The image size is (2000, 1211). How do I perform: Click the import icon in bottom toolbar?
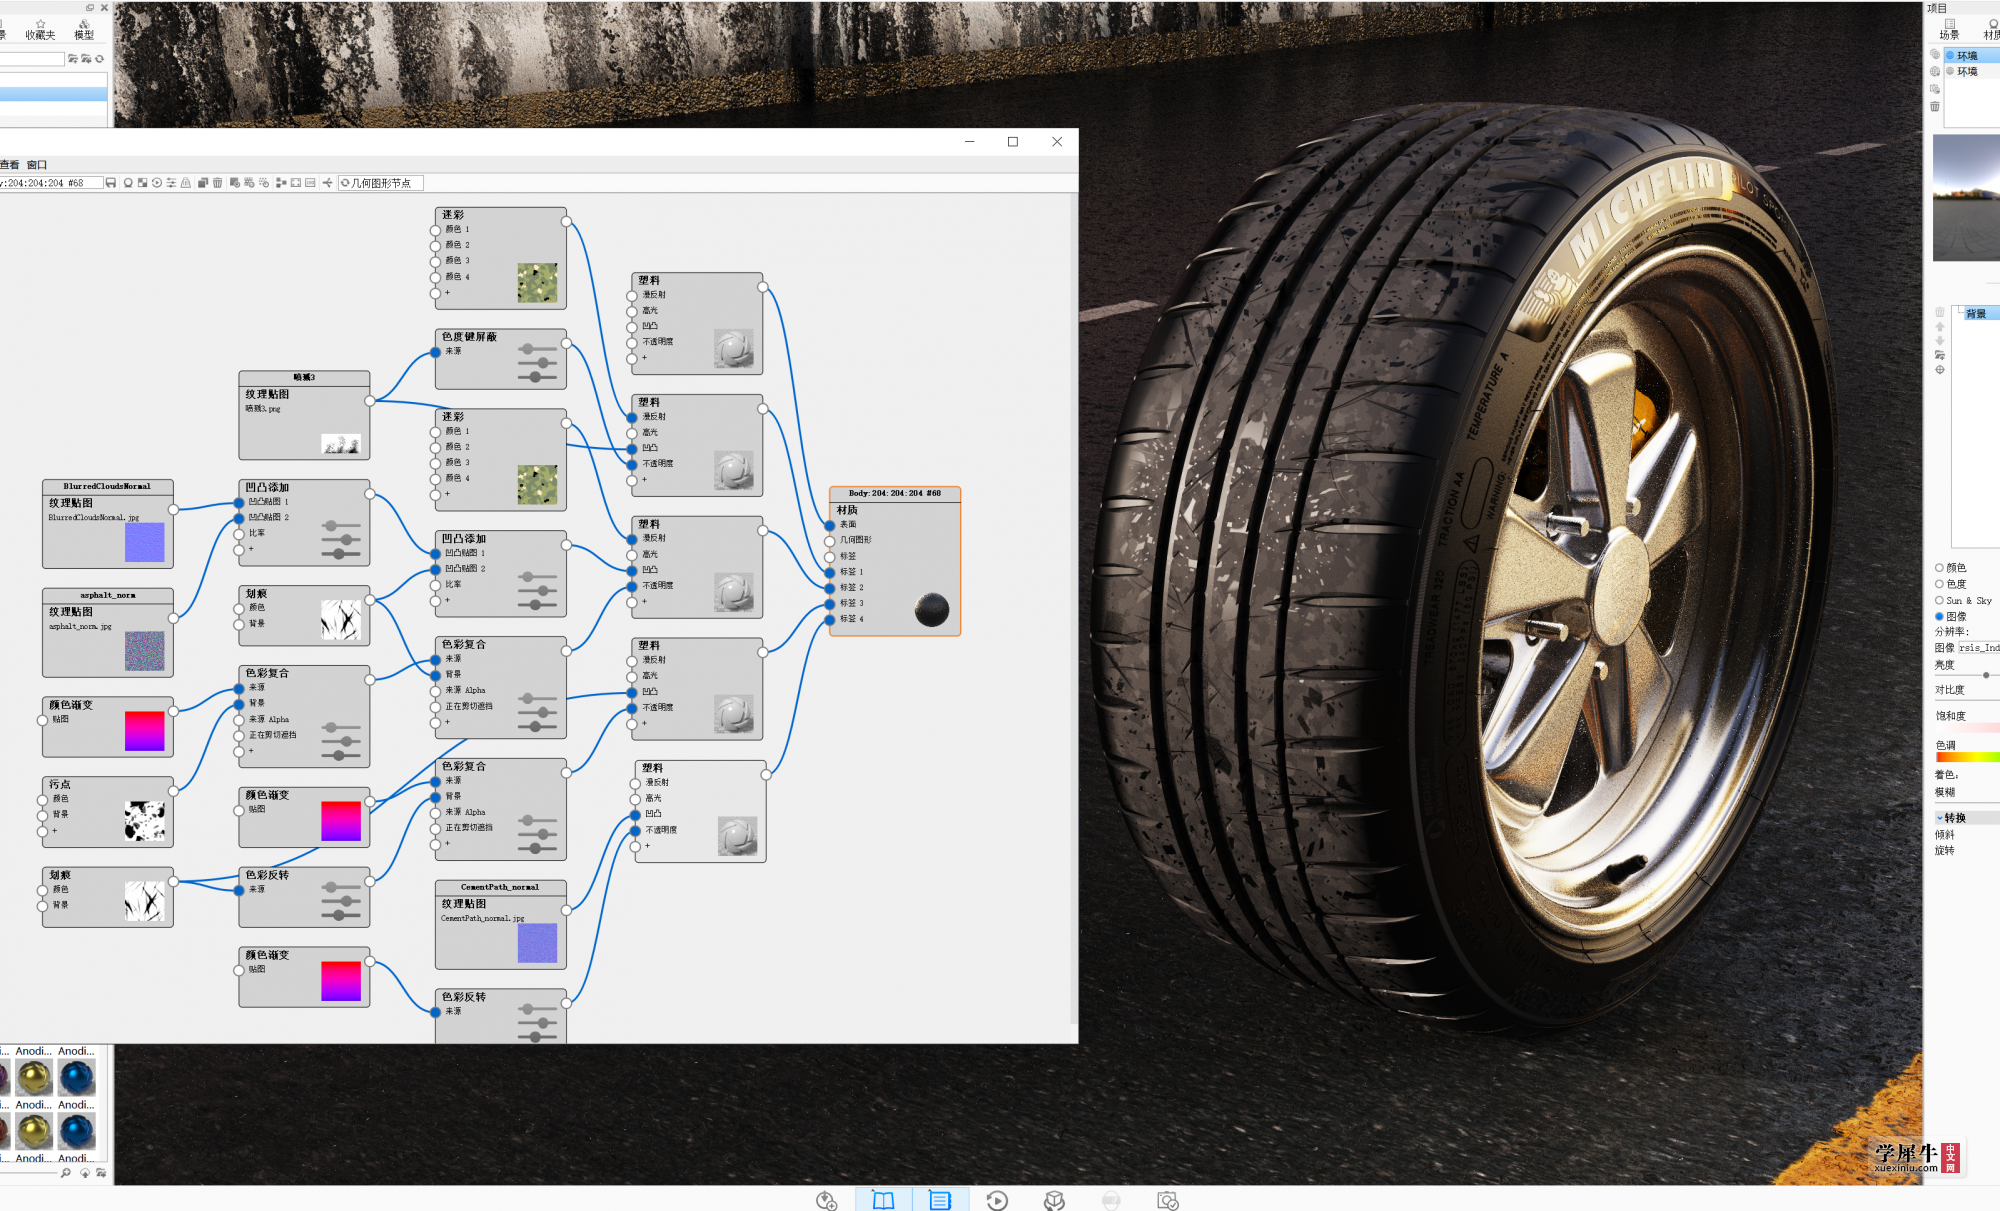click(826, 1200)
